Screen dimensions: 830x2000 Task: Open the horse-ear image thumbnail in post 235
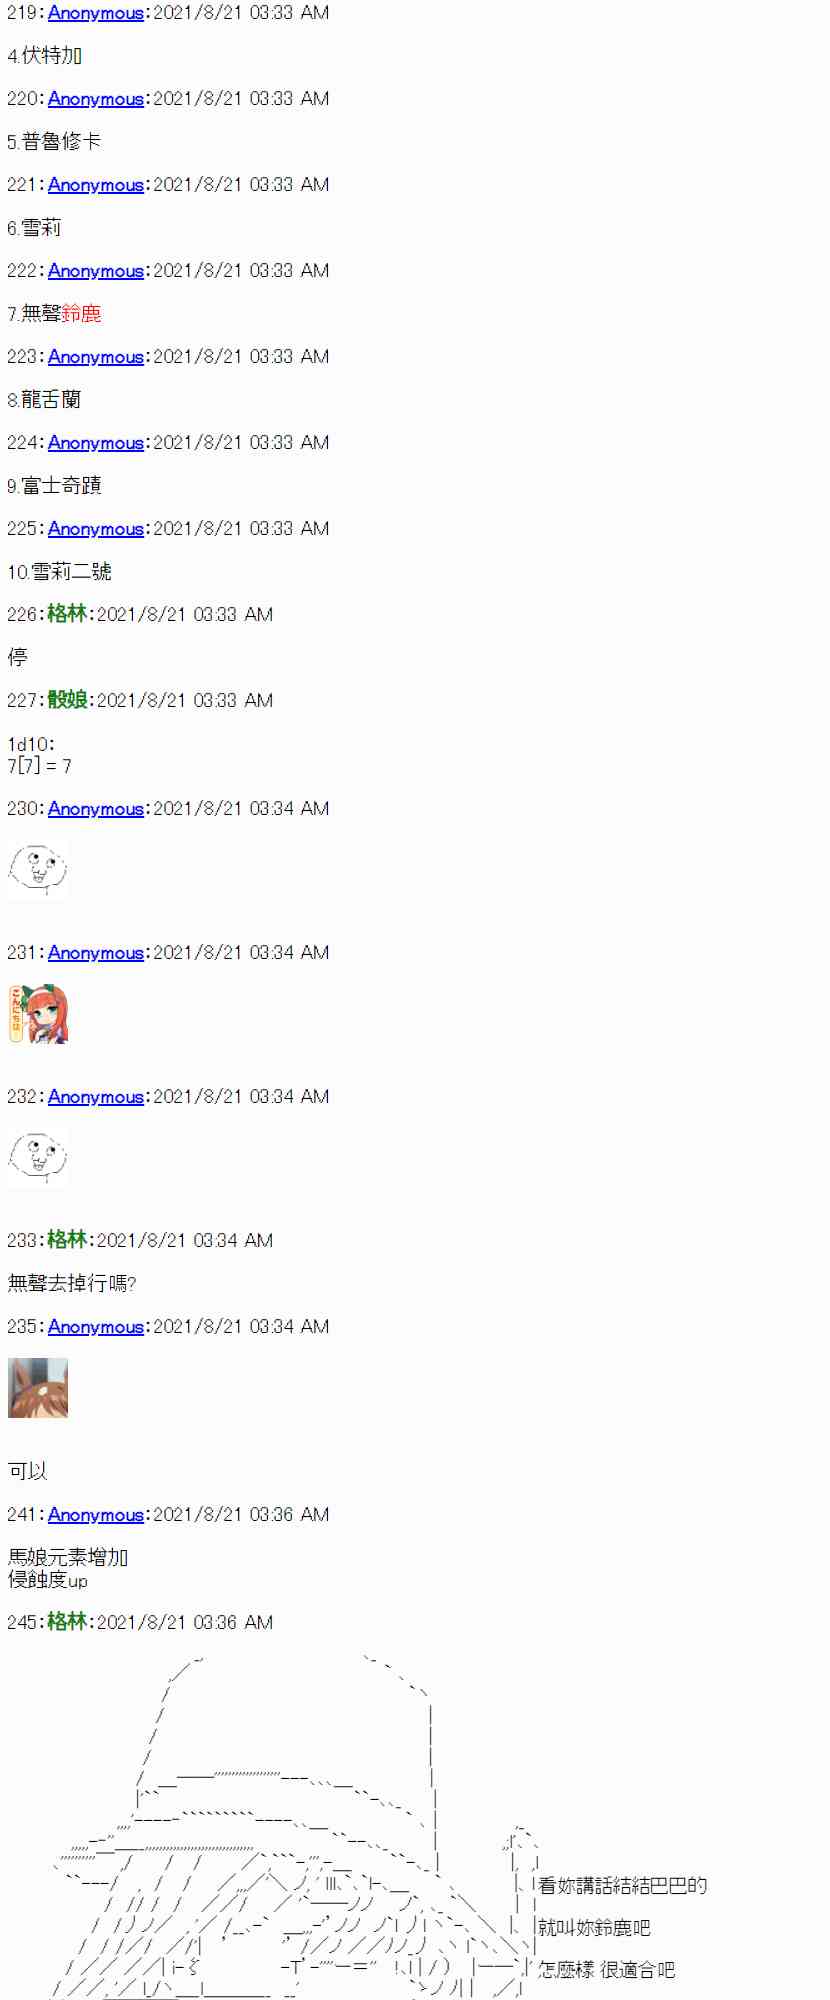tap(38, 1388)
